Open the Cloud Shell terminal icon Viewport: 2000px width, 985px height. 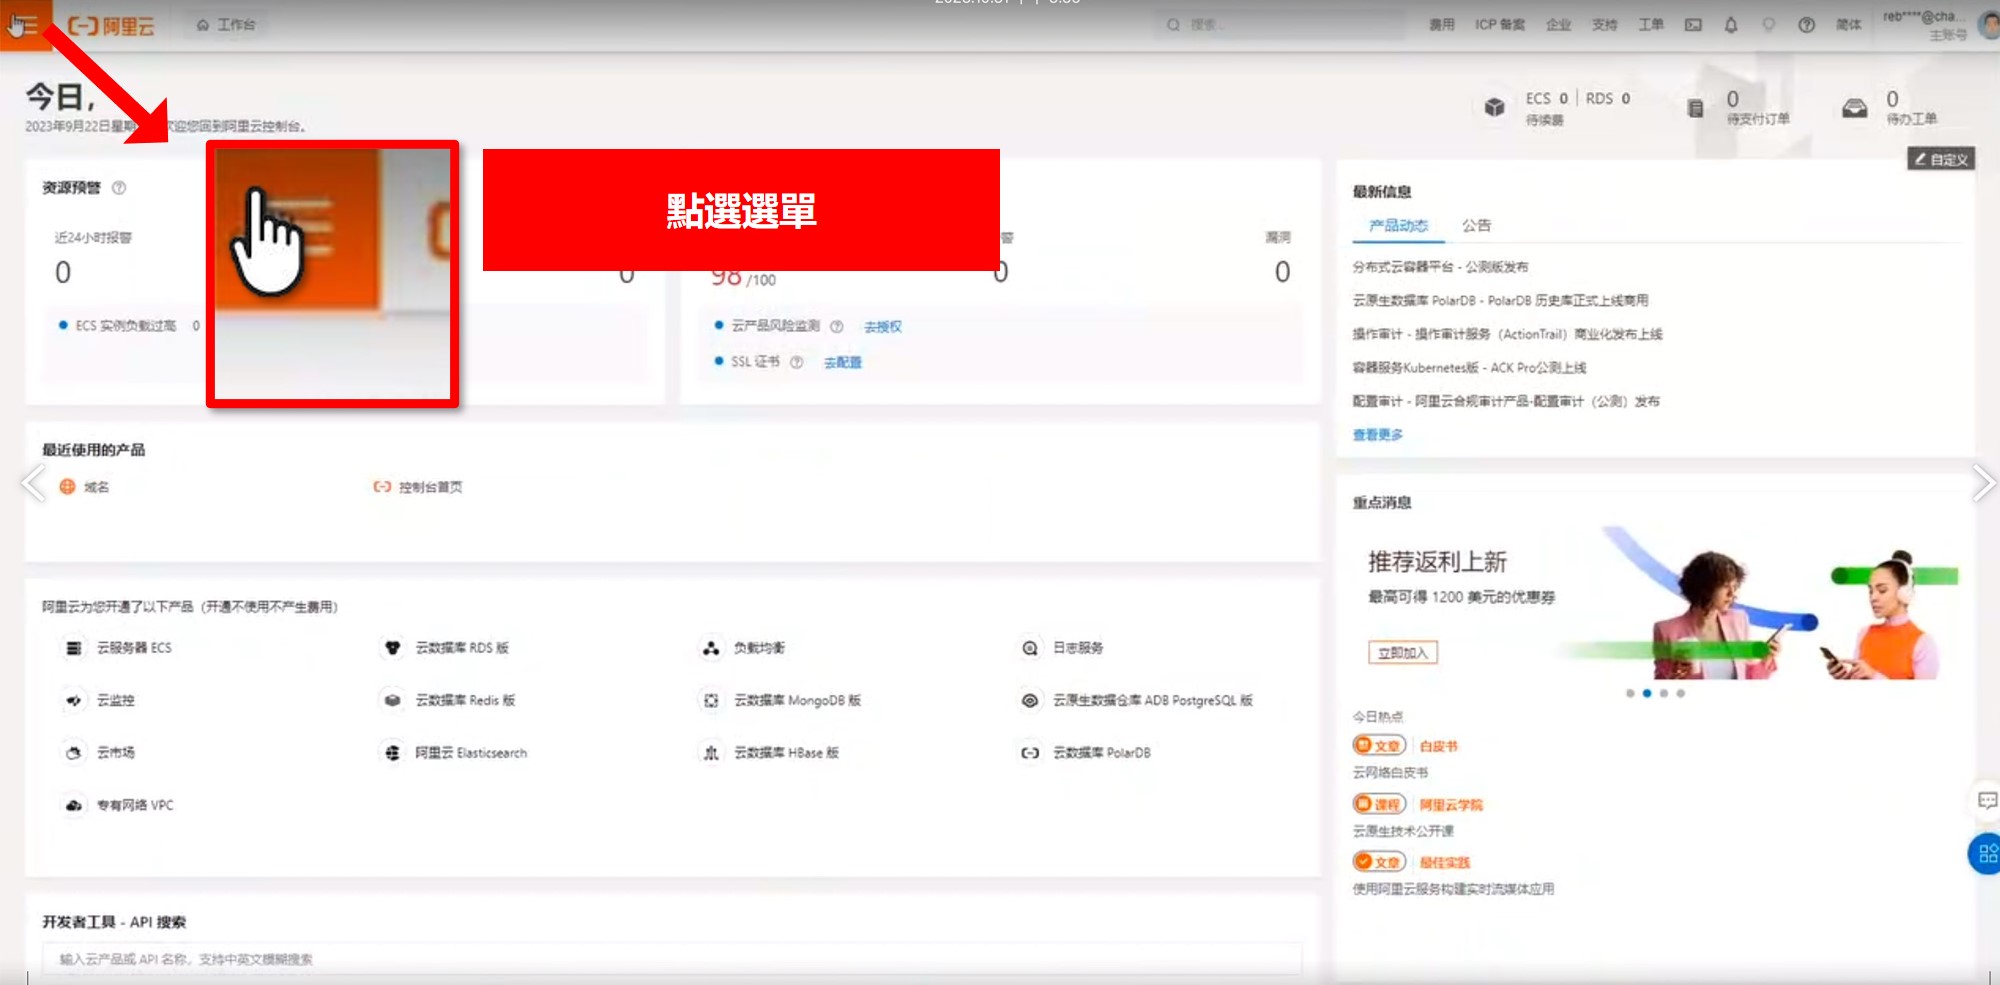(1693, 25)
